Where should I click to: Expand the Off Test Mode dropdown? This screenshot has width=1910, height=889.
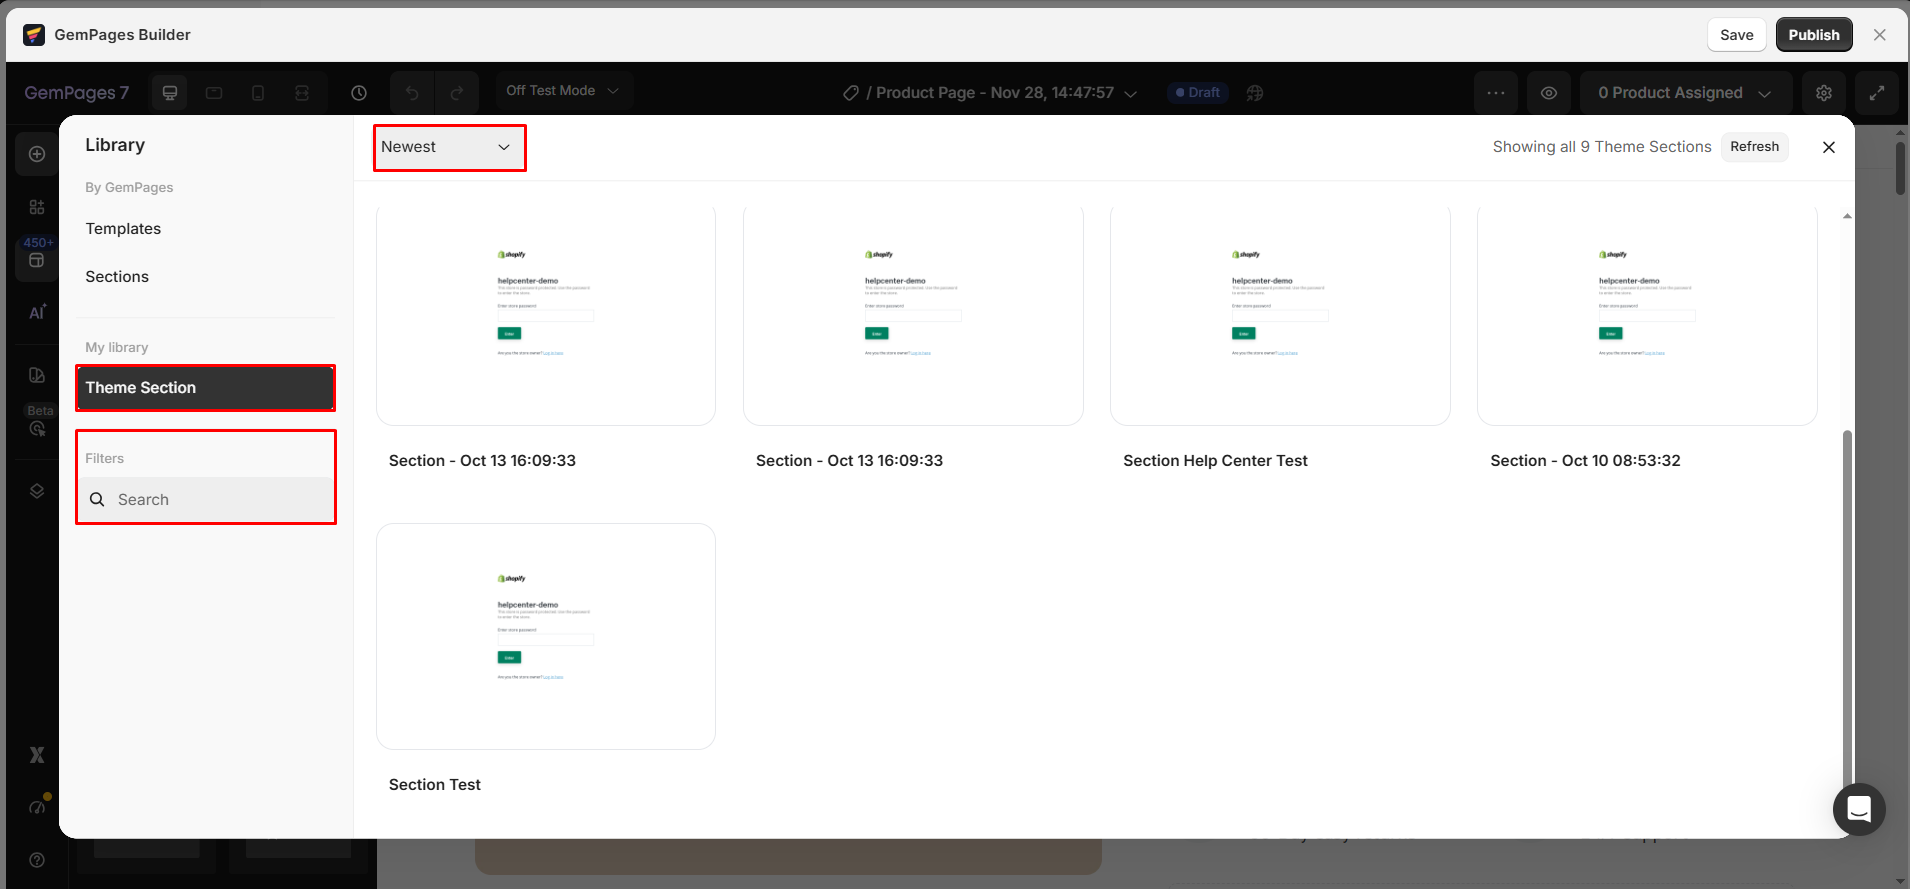coord(563,91)
